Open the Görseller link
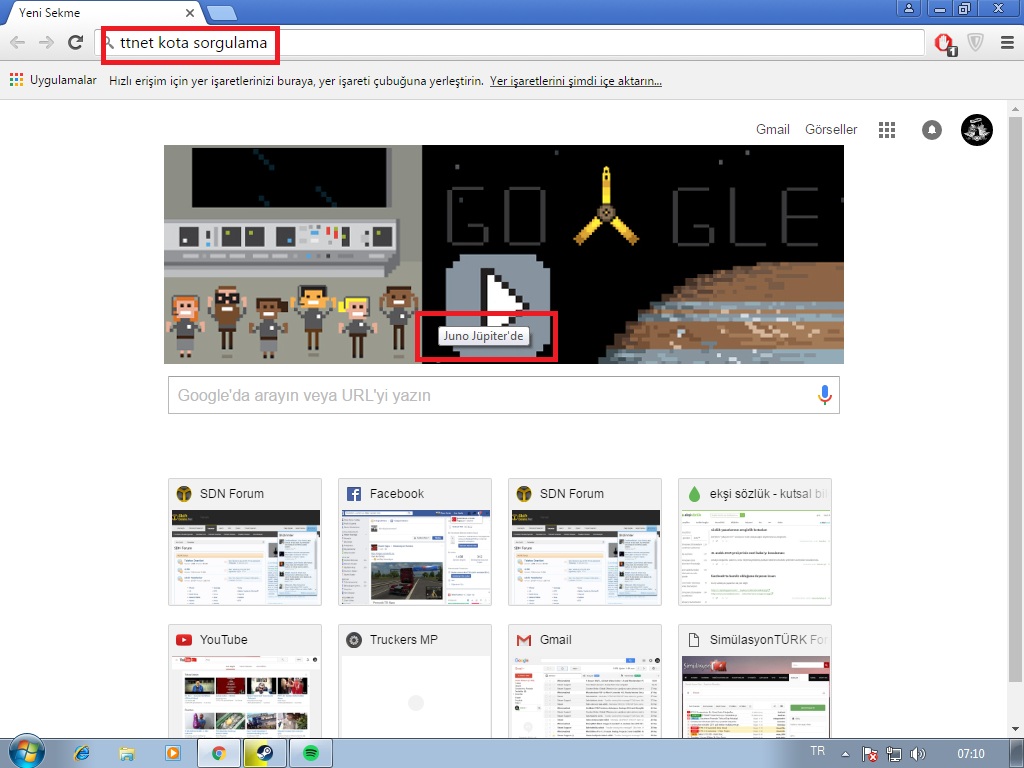1024x768 pixels. (831, 129)
